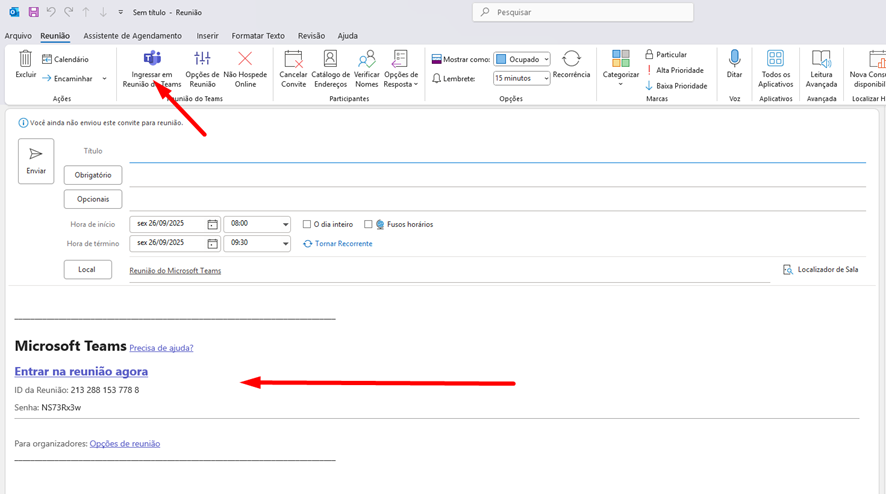Click the Ditar microphone icon
Screen dimensions: 886x494
click(735, 59)
